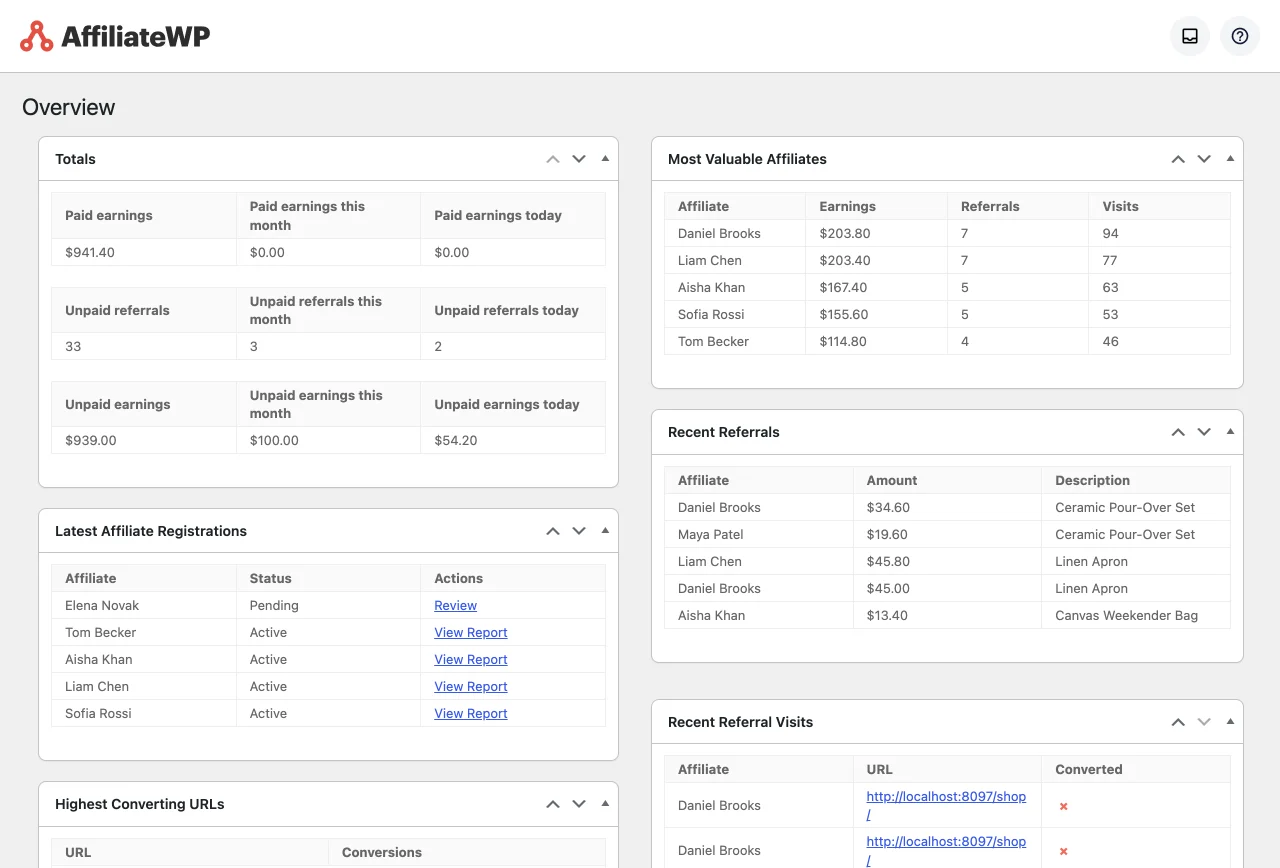The image size is (1280, 868).
Task: Open View Report for Liam Chen
Action: (471, 686)
